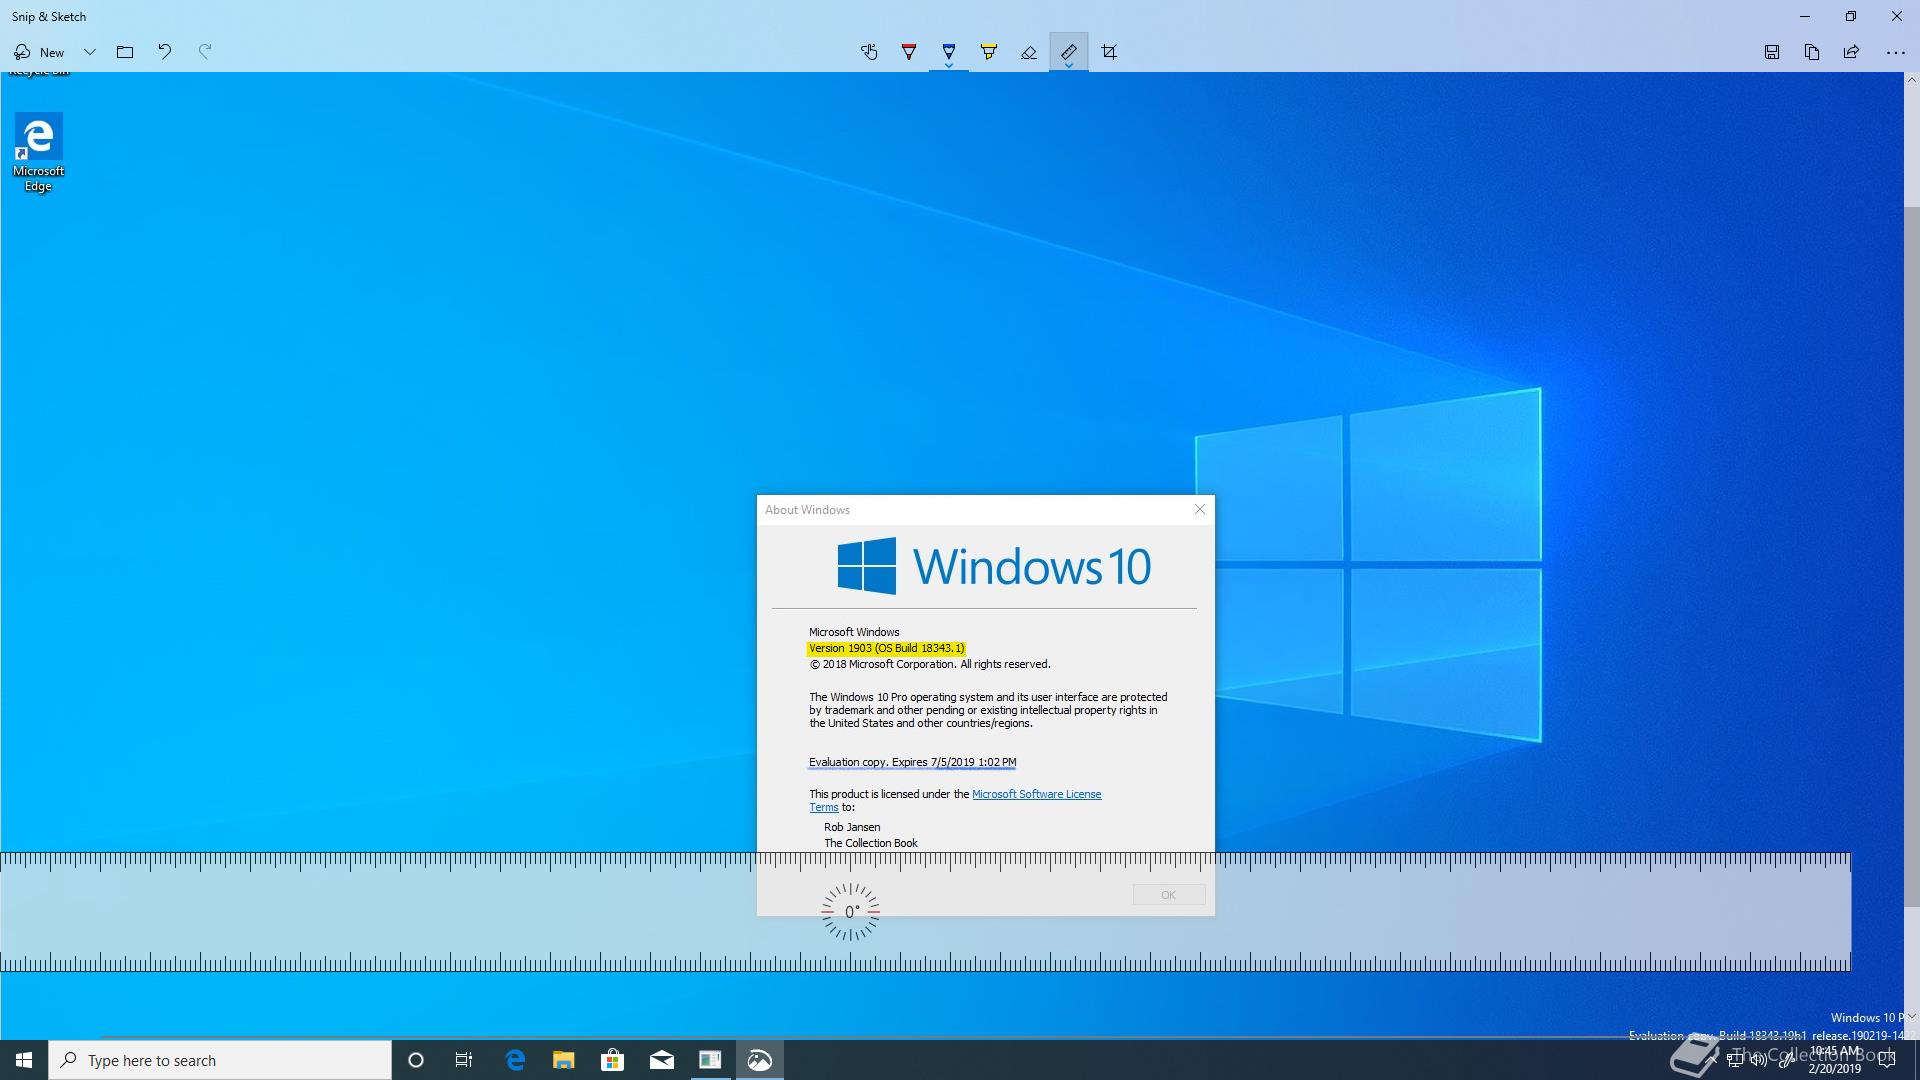Close the About Windows dialog
The height and width of the screenshot is (1080, 1920).
1200,509
